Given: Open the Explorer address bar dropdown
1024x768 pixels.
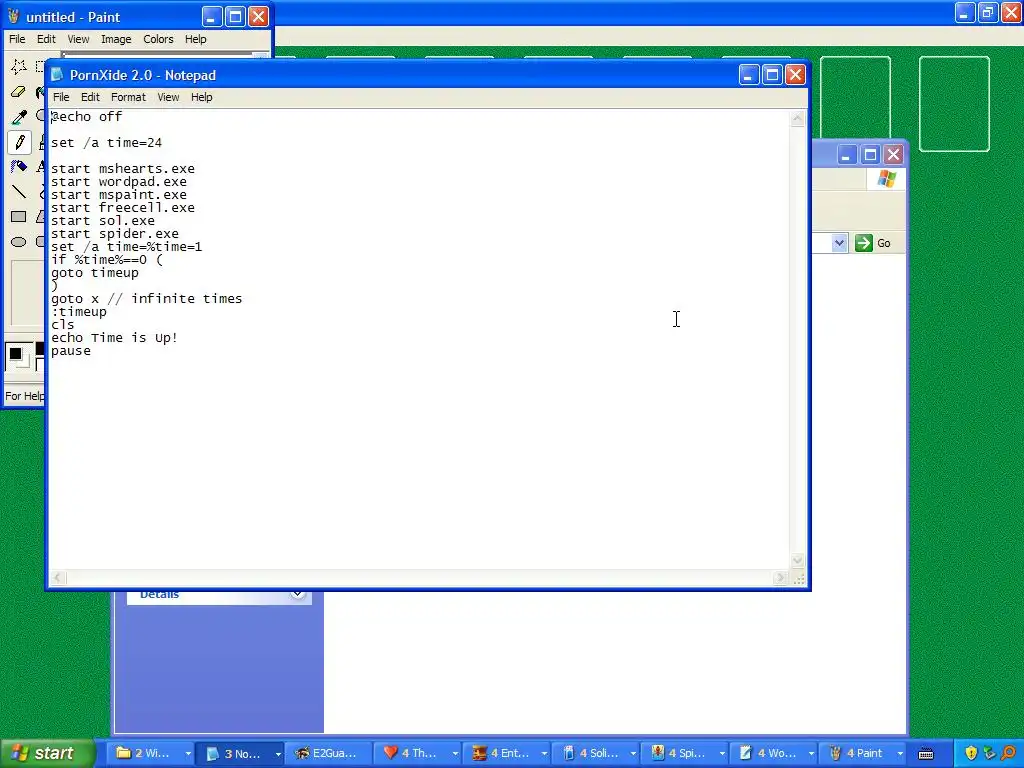Looking at the screenshot, I should 839,244.
